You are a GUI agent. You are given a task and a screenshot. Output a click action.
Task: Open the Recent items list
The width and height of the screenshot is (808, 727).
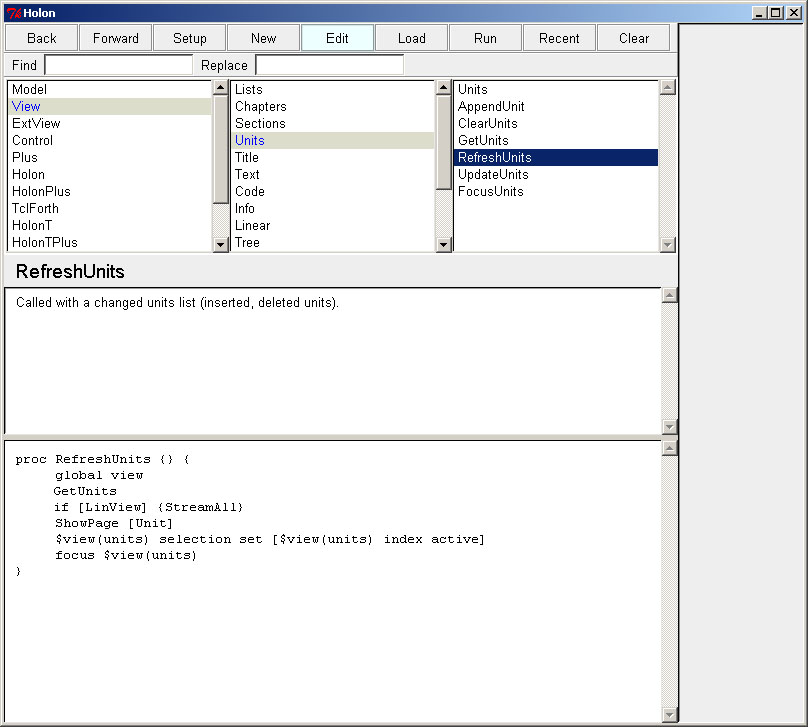click(x=559, y=37)
